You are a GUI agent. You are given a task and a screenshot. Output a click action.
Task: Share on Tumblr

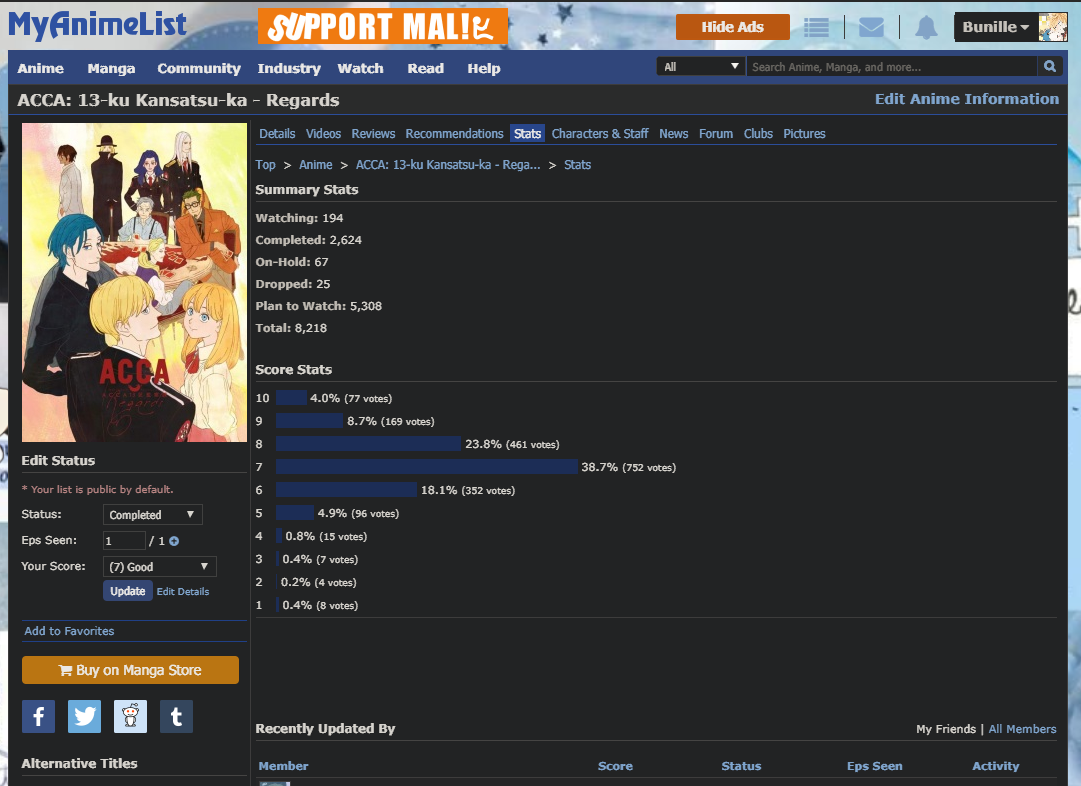[x=176, y=716]
